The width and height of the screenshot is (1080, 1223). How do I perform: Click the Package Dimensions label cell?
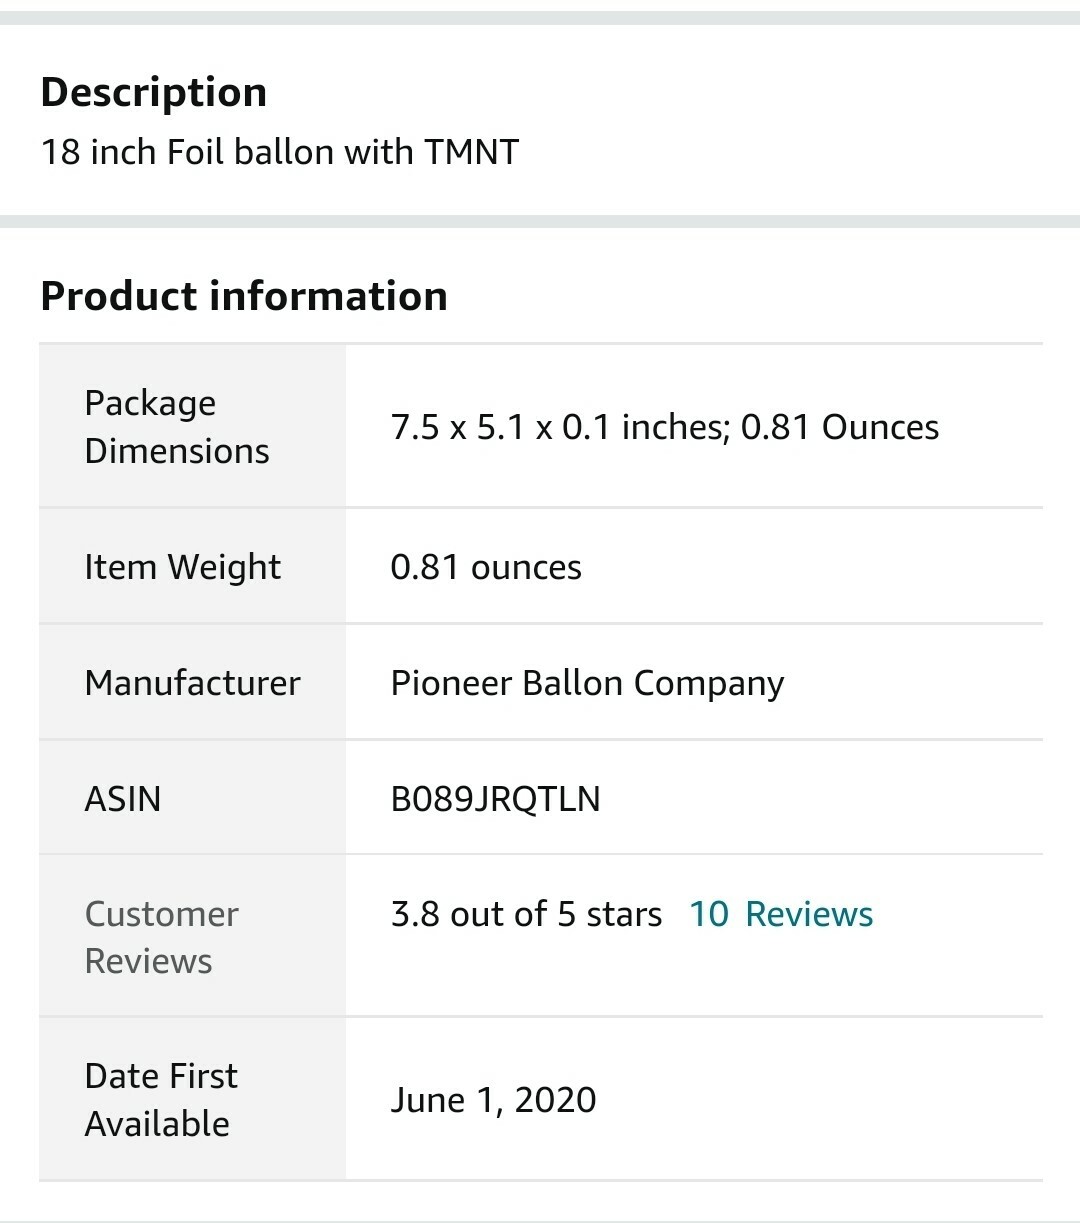[192, 427]
